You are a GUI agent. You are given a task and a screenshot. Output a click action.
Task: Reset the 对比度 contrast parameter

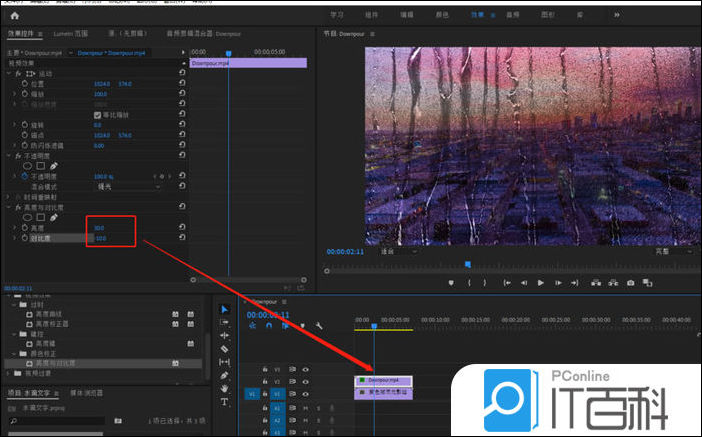point(182,238)
